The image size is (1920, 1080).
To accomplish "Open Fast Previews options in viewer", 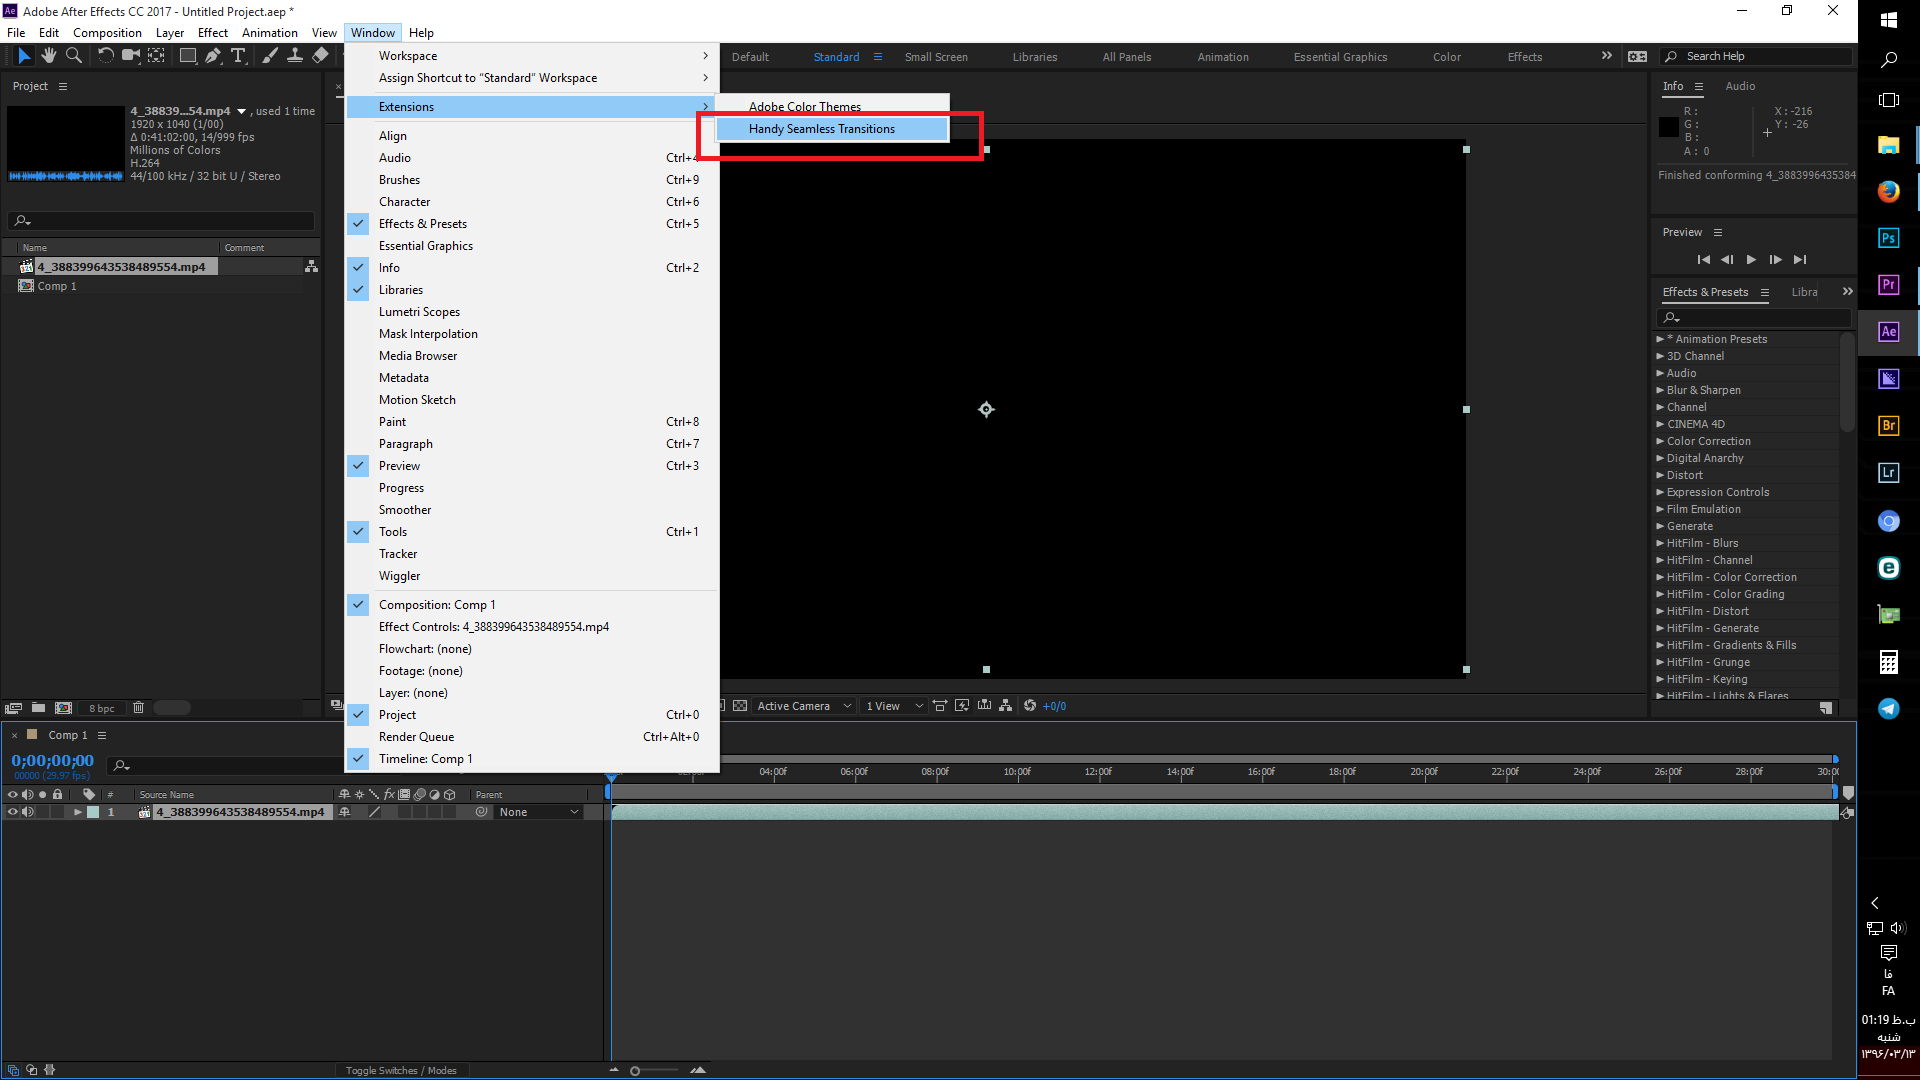I will 962,706.
